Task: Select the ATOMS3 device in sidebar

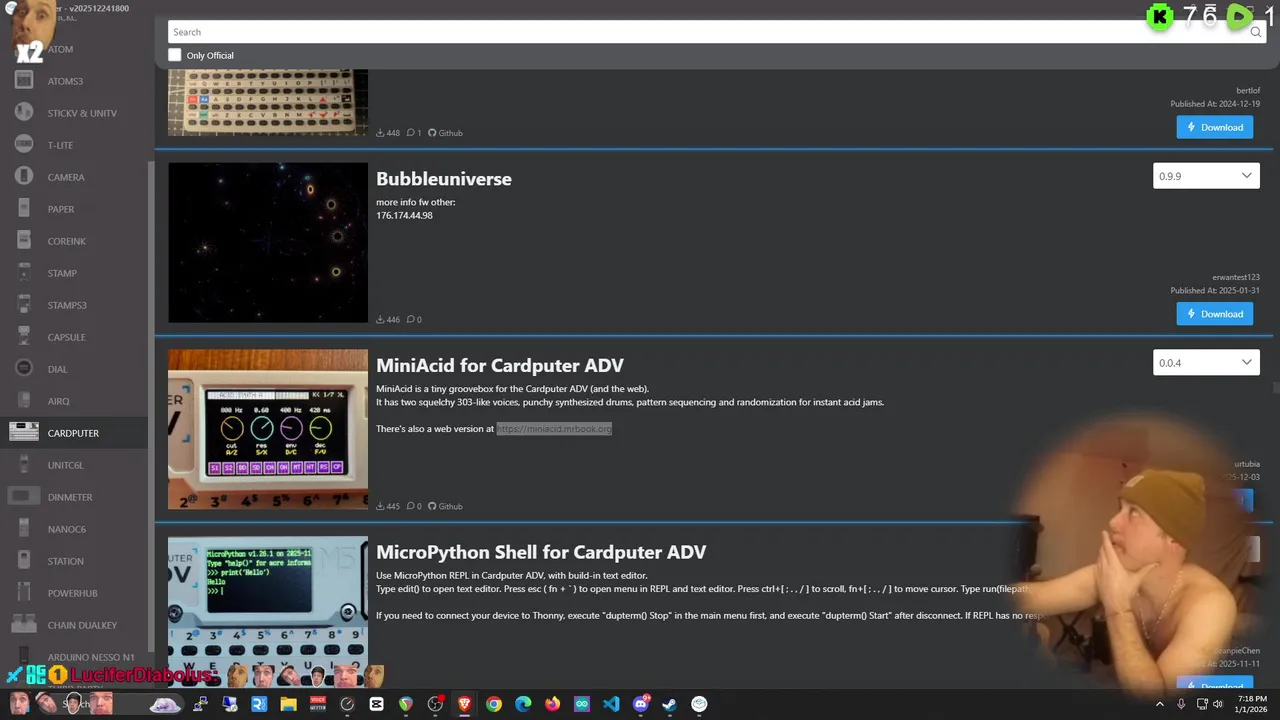Action: click(x=74, y=81)
